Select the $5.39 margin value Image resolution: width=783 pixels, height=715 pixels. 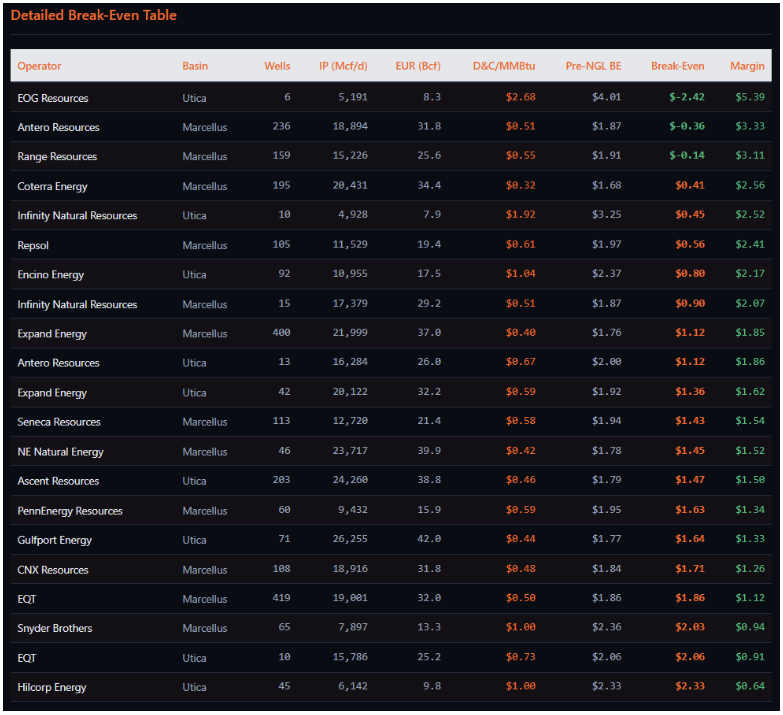[x=750, y=98]
